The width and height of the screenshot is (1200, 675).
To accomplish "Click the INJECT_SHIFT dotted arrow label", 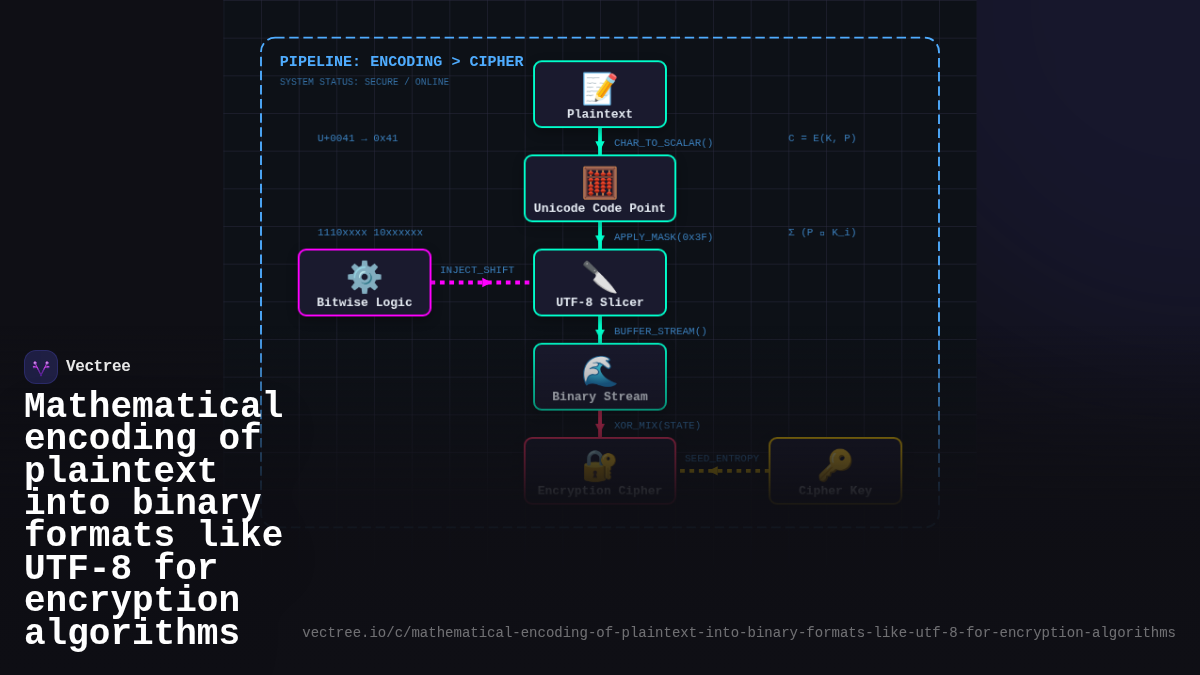I will [477, 270].
